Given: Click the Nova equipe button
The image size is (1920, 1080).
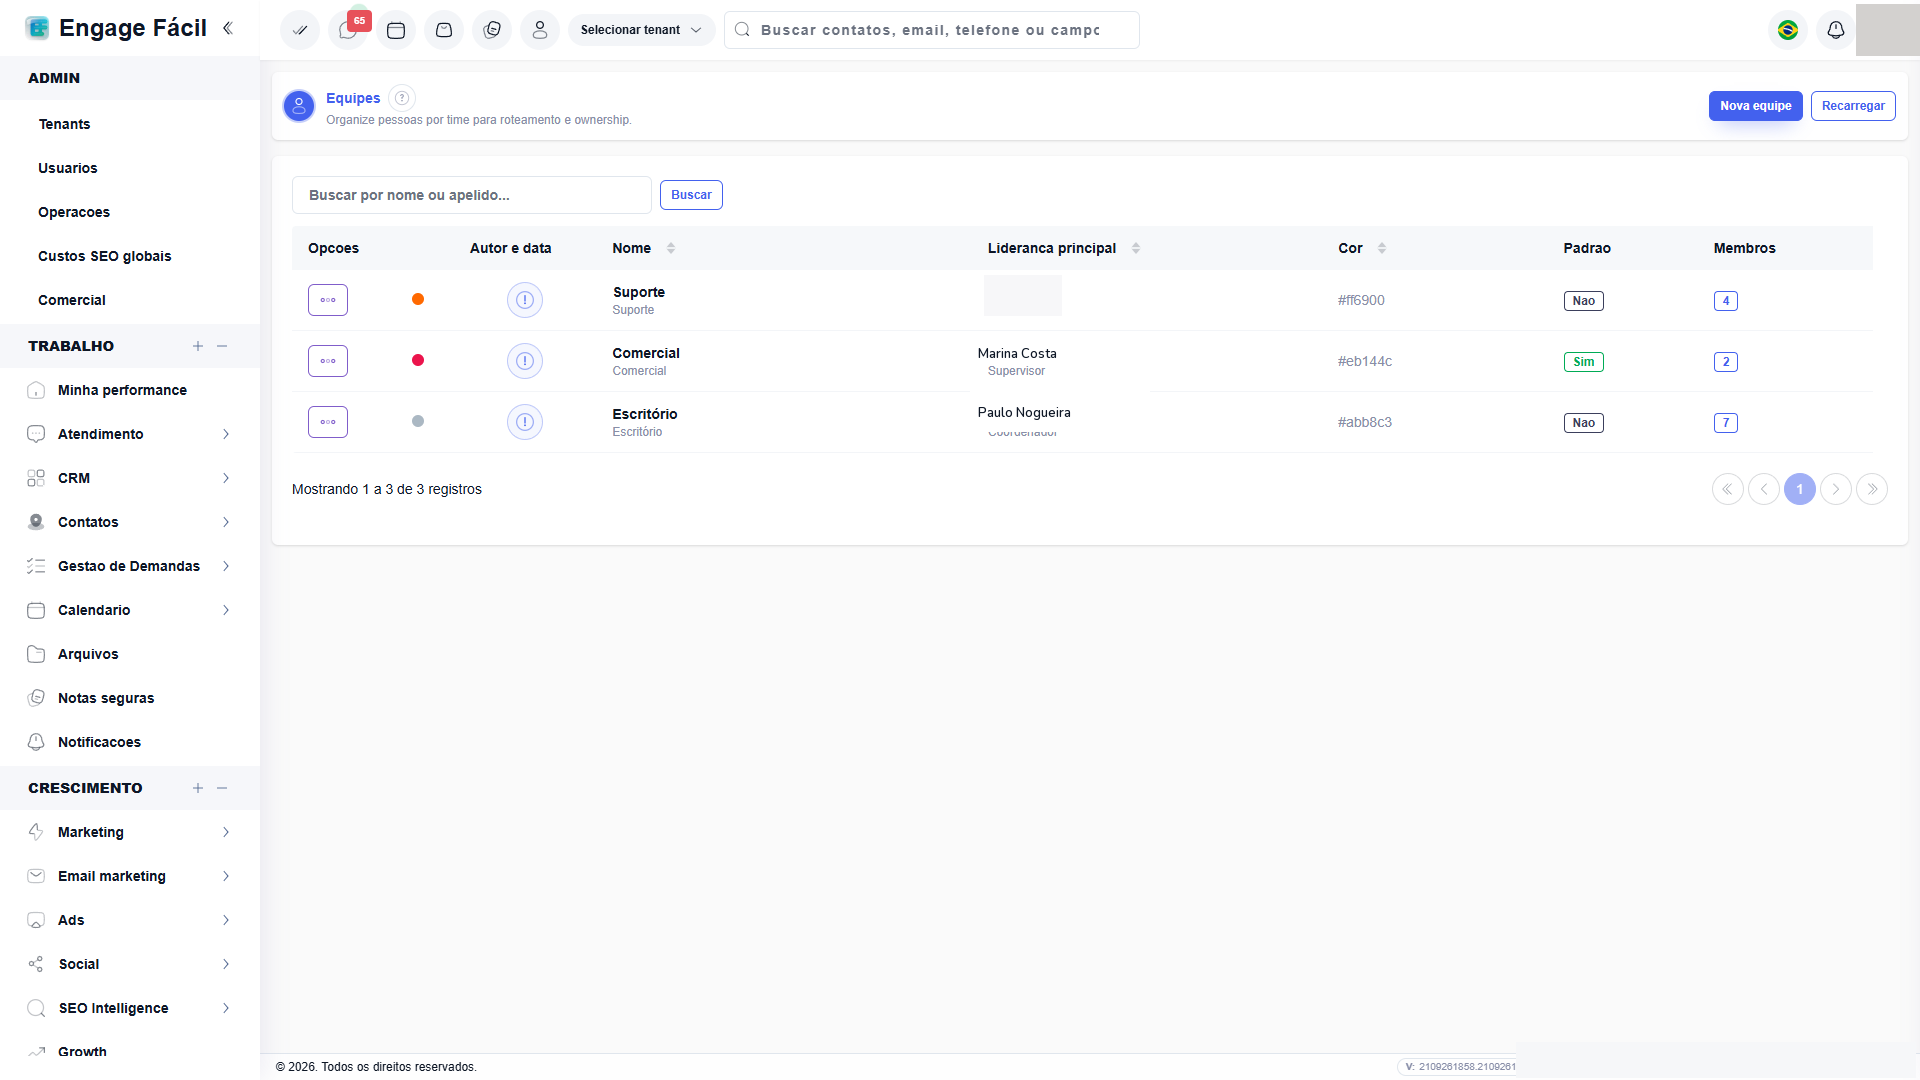Looking at the screenshot, I should click(x=1755, y=106).
